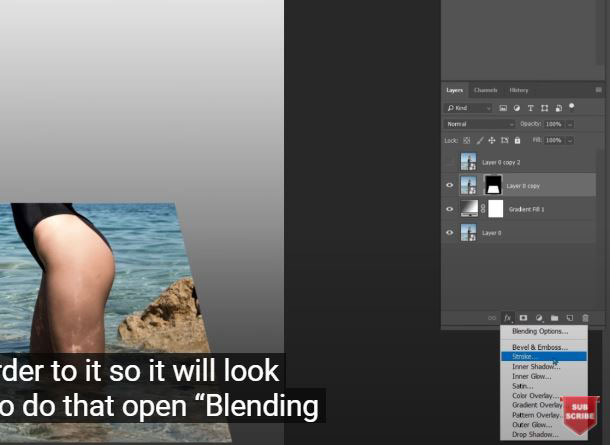Screen dimensions: 610x445
Task: Select Layer 0 copy 2 thumbnail
Action: click(x=468, y=161)
